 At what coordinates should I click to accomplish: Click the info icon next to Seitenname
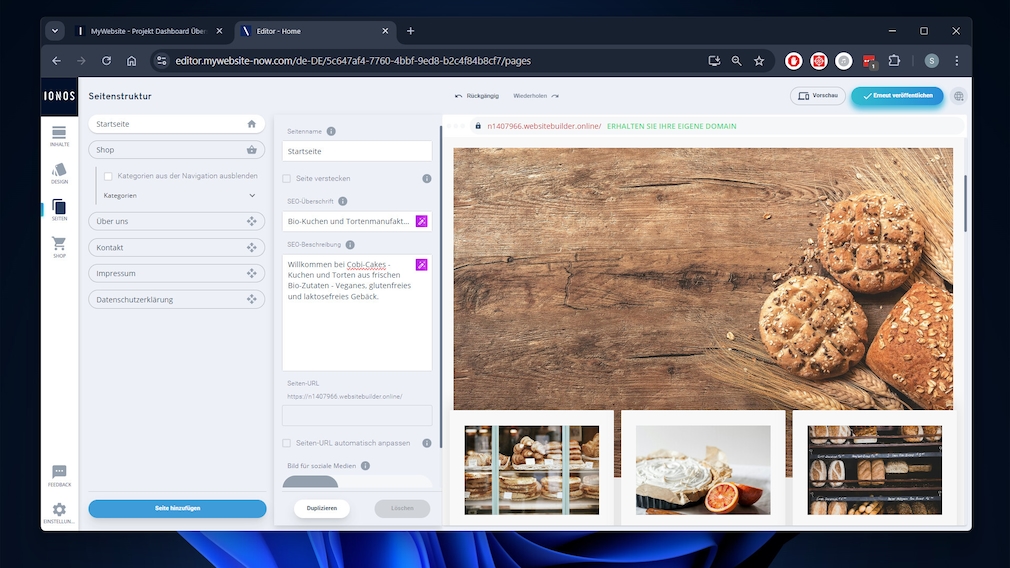point(331,131)
